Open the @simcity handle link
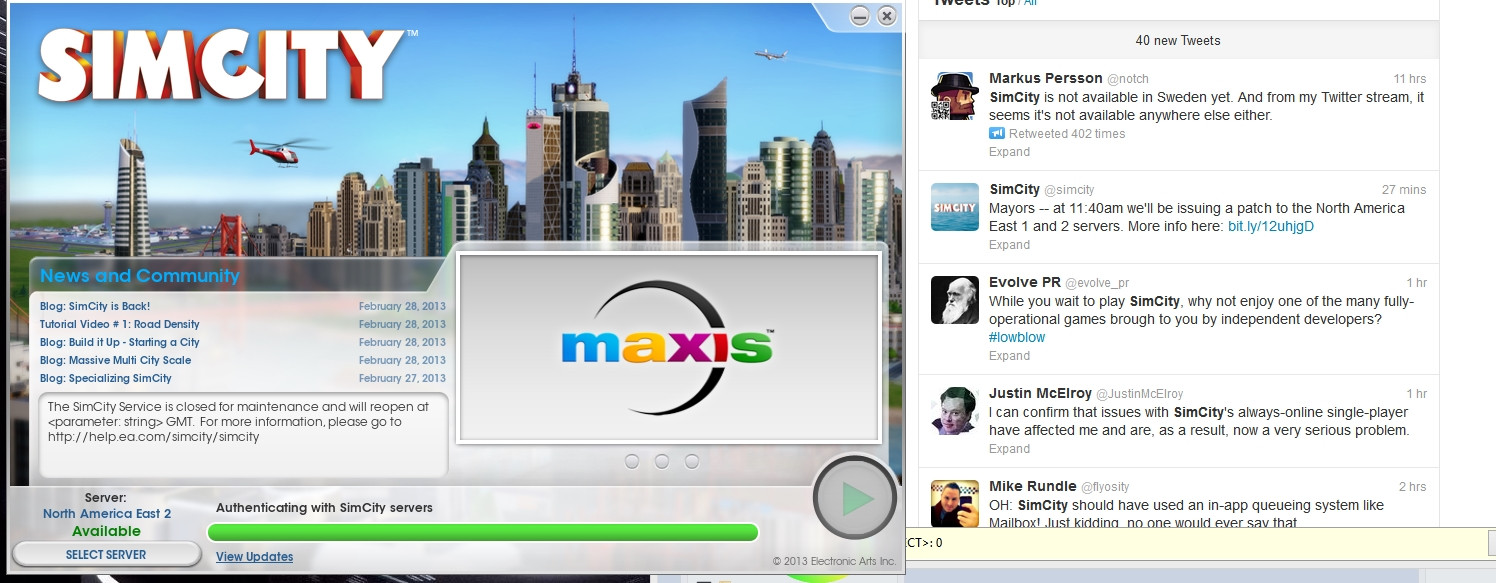The height and width of the screenshot is (583, 1496). coord(1069,190)
